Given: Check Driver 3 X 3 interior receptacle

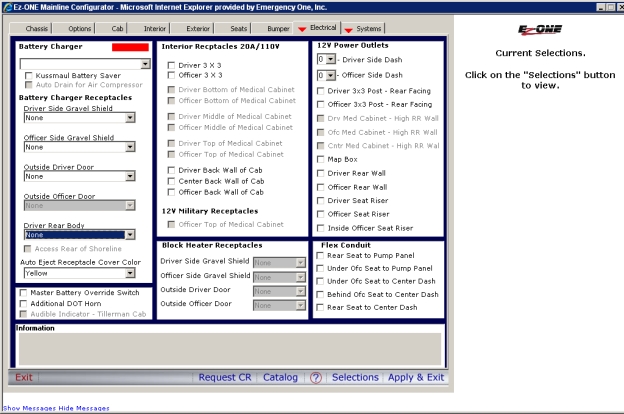Looking at the screenshot, I should click(x=171, y=65).
